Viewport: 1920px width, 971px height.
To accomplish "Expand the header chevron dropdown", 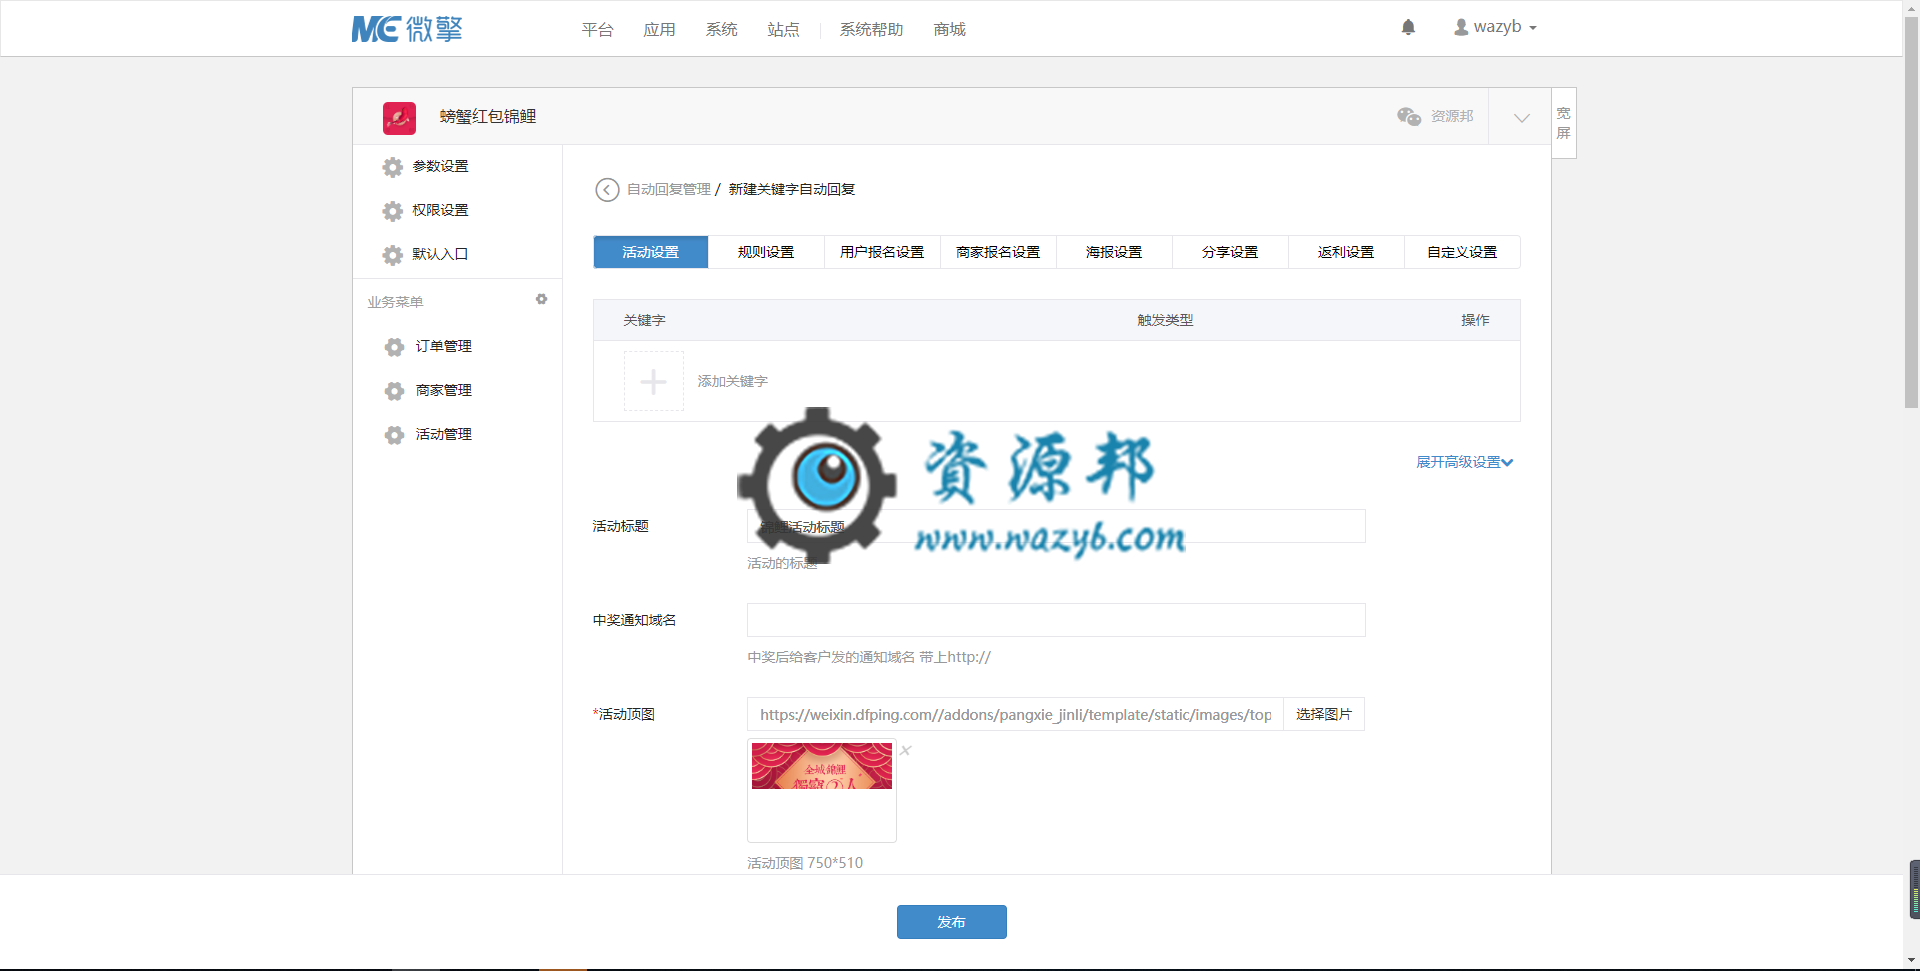I will point(1521,117).
